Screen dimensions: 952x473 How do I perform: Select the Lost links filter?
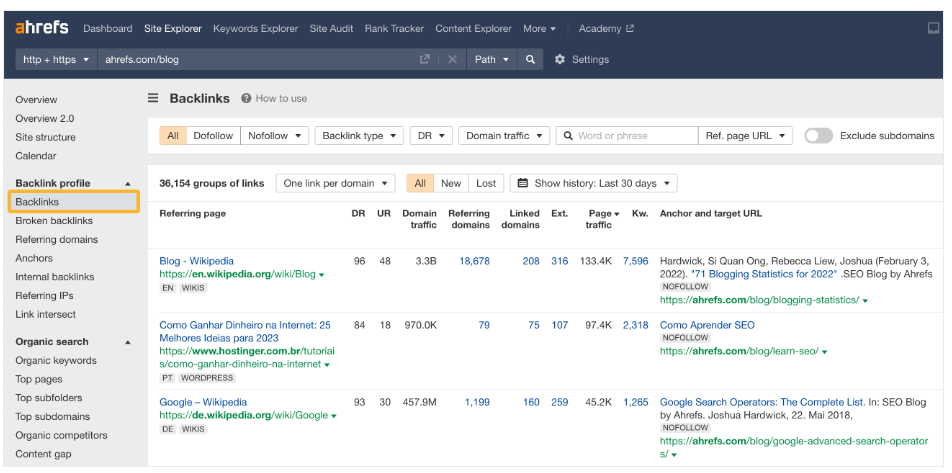click(486, 183)
